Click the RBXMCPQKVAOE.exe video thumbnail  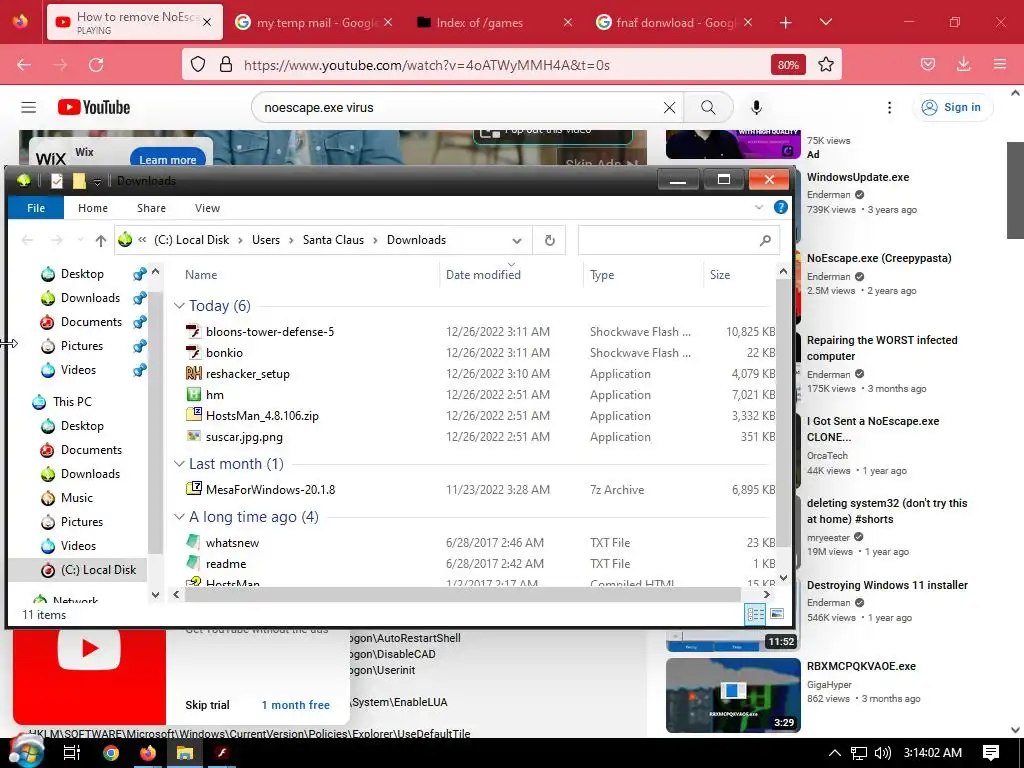pos(733,695)
